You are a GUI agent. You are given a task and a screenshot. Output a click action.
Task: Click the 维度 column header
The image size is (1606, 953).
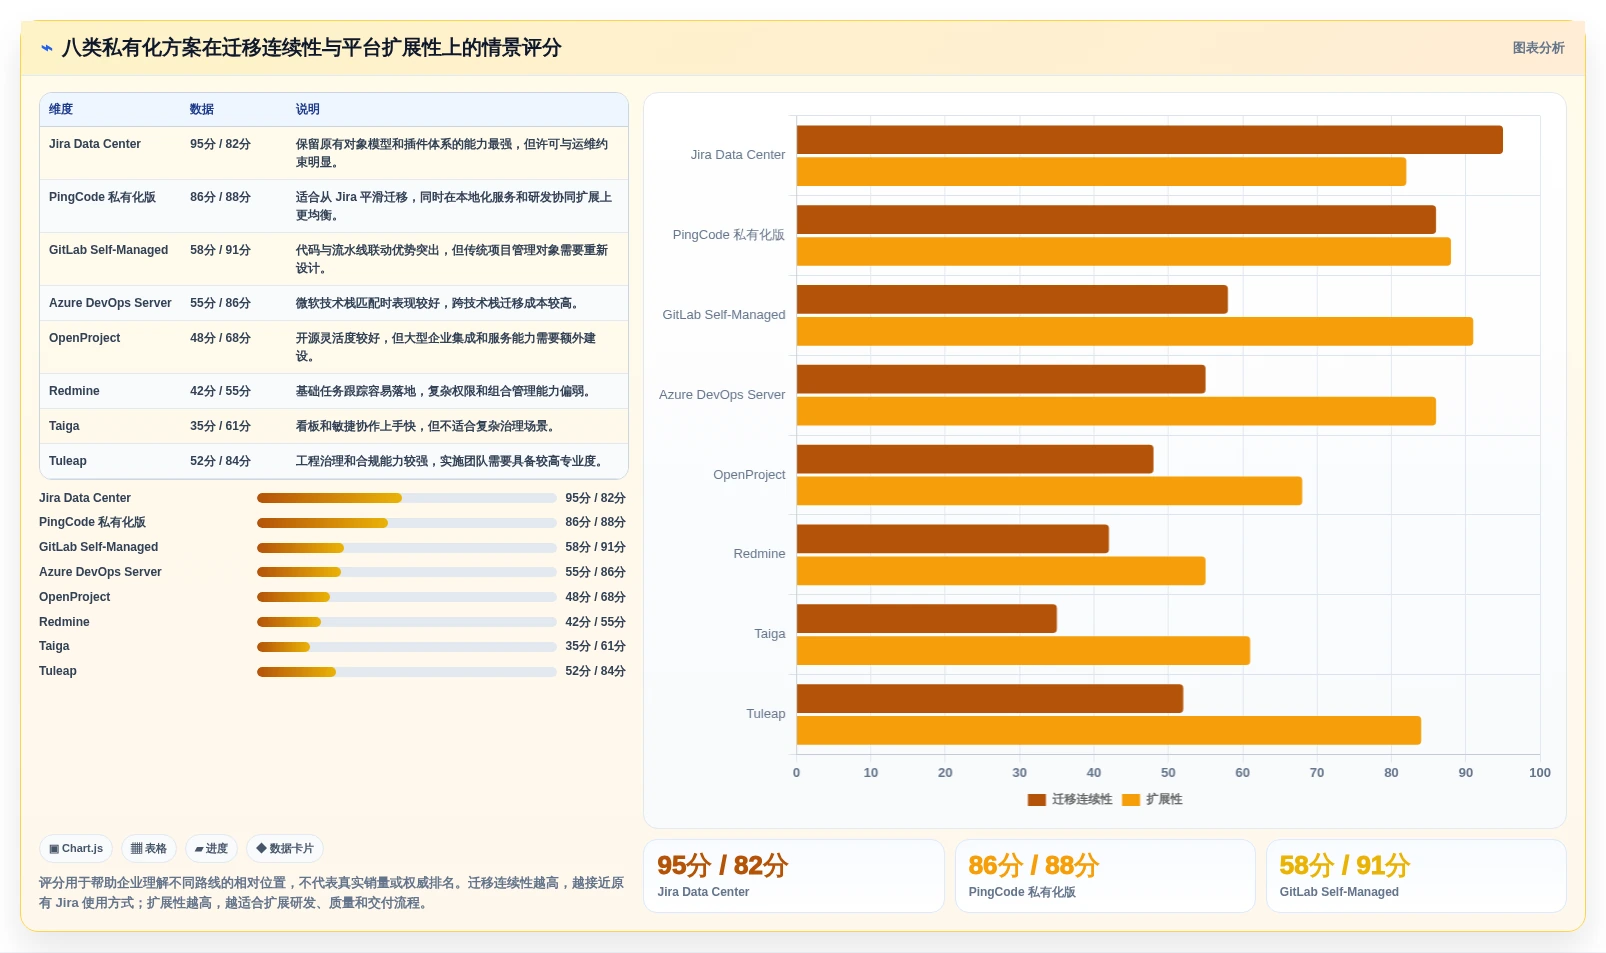click(x=61, y=109)
